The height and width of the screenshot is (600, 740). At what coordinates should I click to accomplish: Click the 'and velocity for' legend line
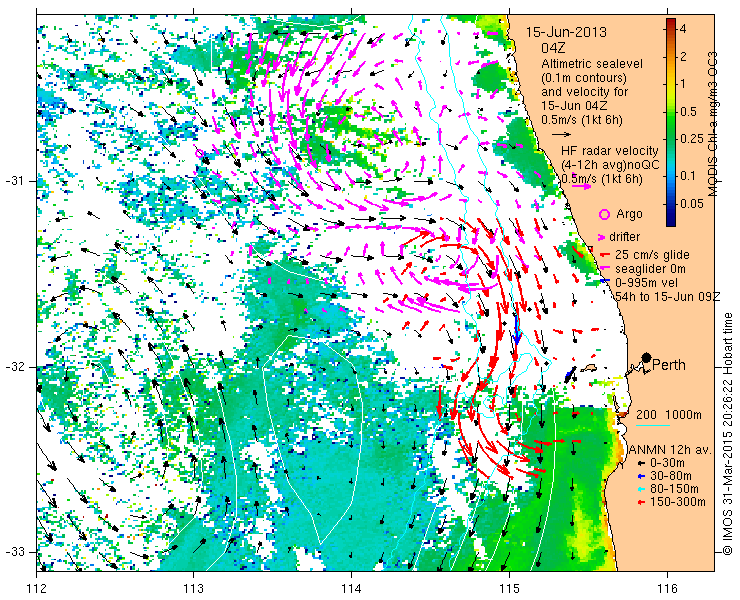pos(585,92)
